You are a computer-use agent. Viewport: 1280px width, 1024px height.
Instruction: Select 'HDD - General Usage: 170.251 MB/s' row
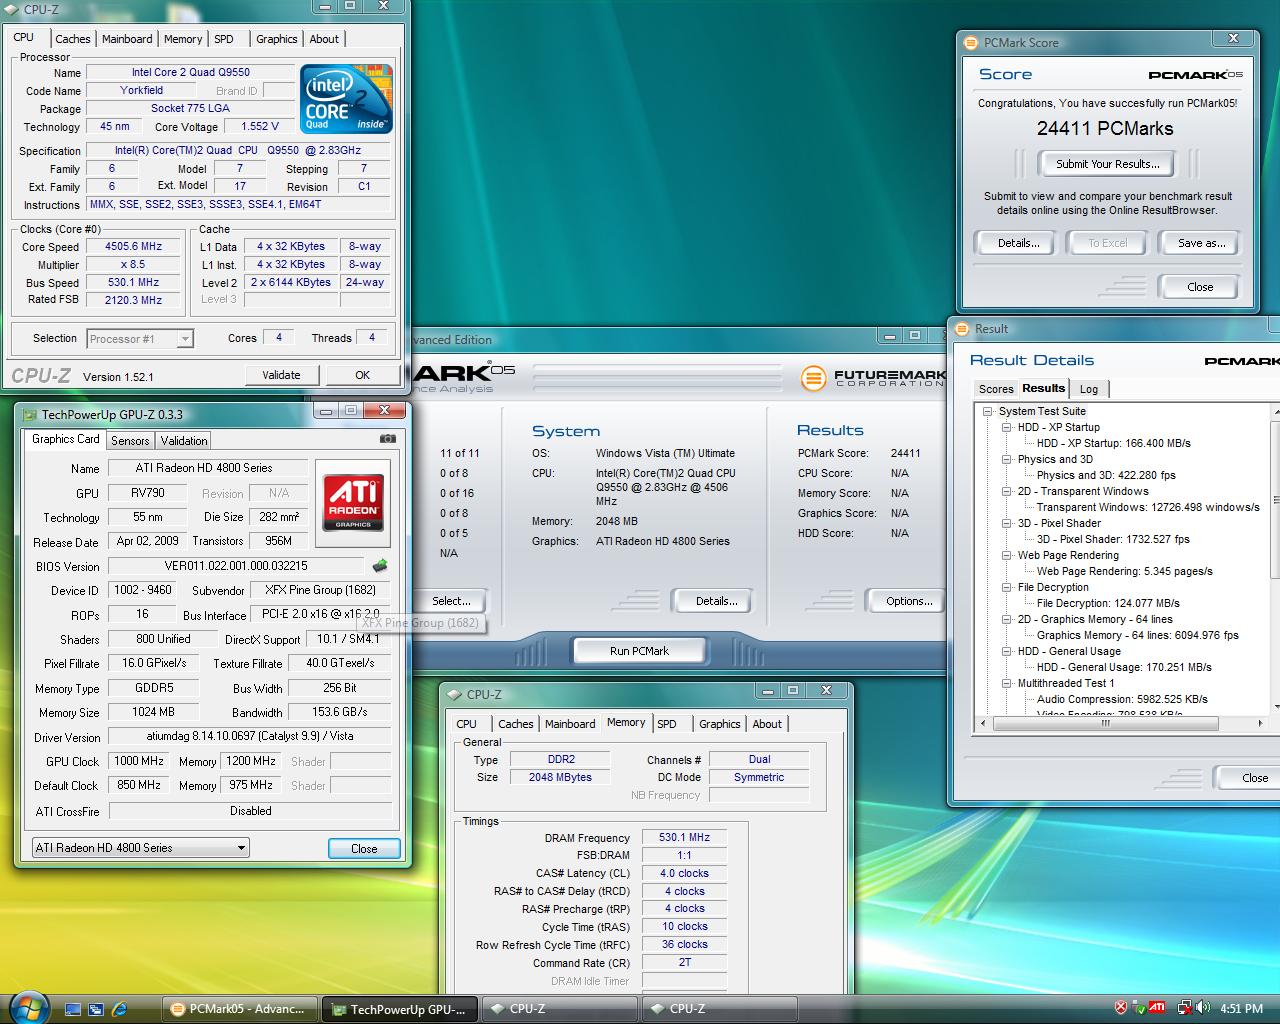pos(1124,667)
